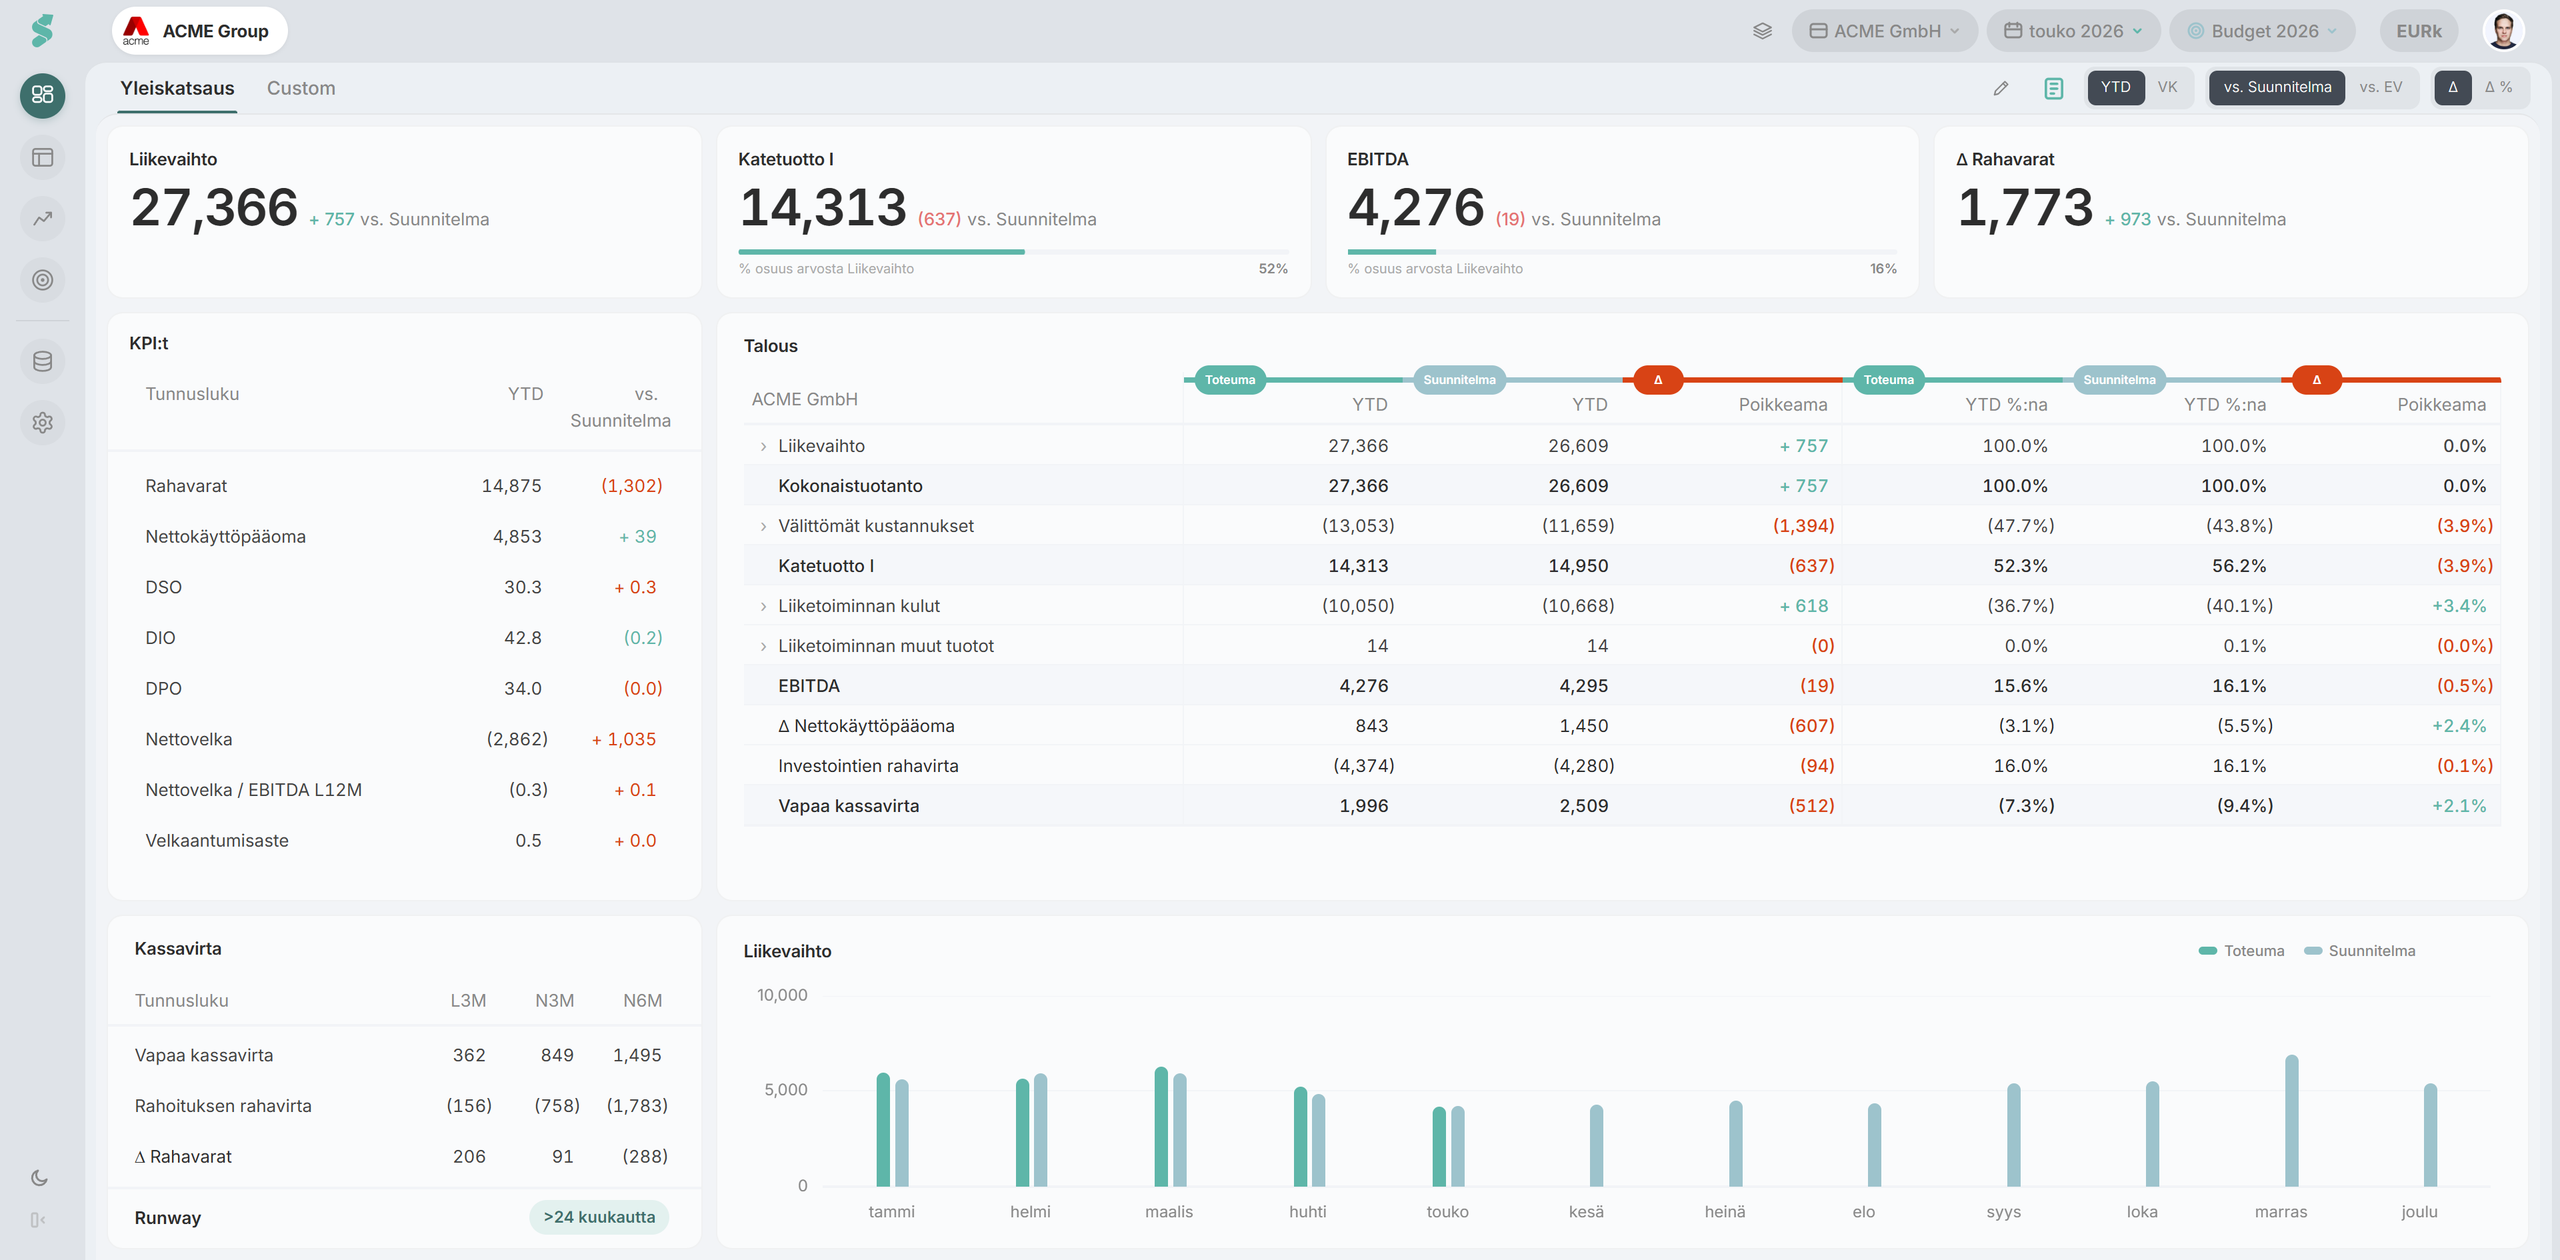Image resolution: width=2560 pixels, height=1260 pixels.
Task: Expand the Välittömät kustannukset row
Action: [x=763, y=526]
